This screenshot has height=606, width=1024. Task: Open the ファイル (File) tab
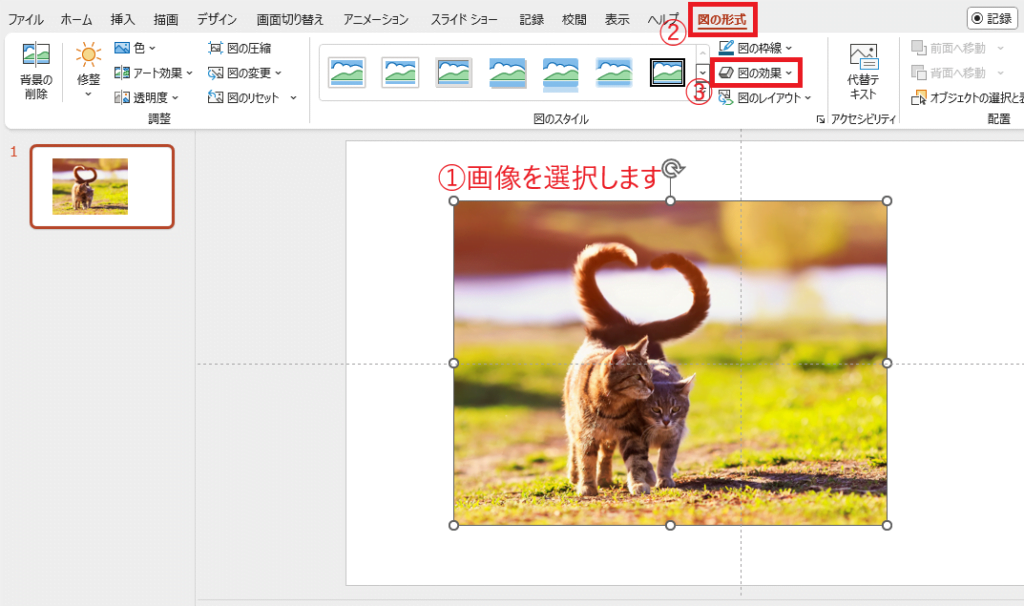coord(25,20)
